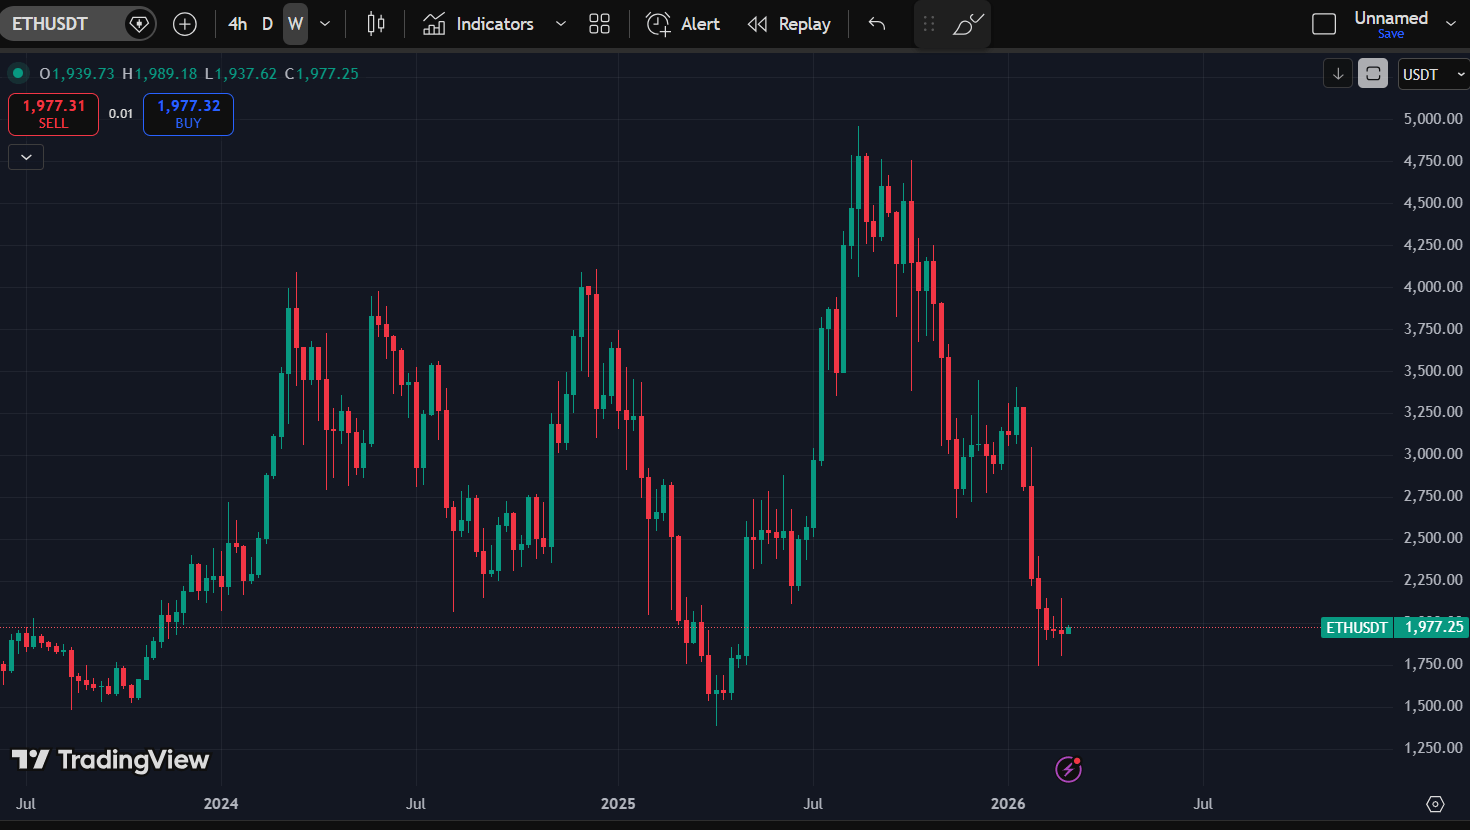1470x830 pixels.
Task: Click the green market status dot
Action: [x=18, y=73]
